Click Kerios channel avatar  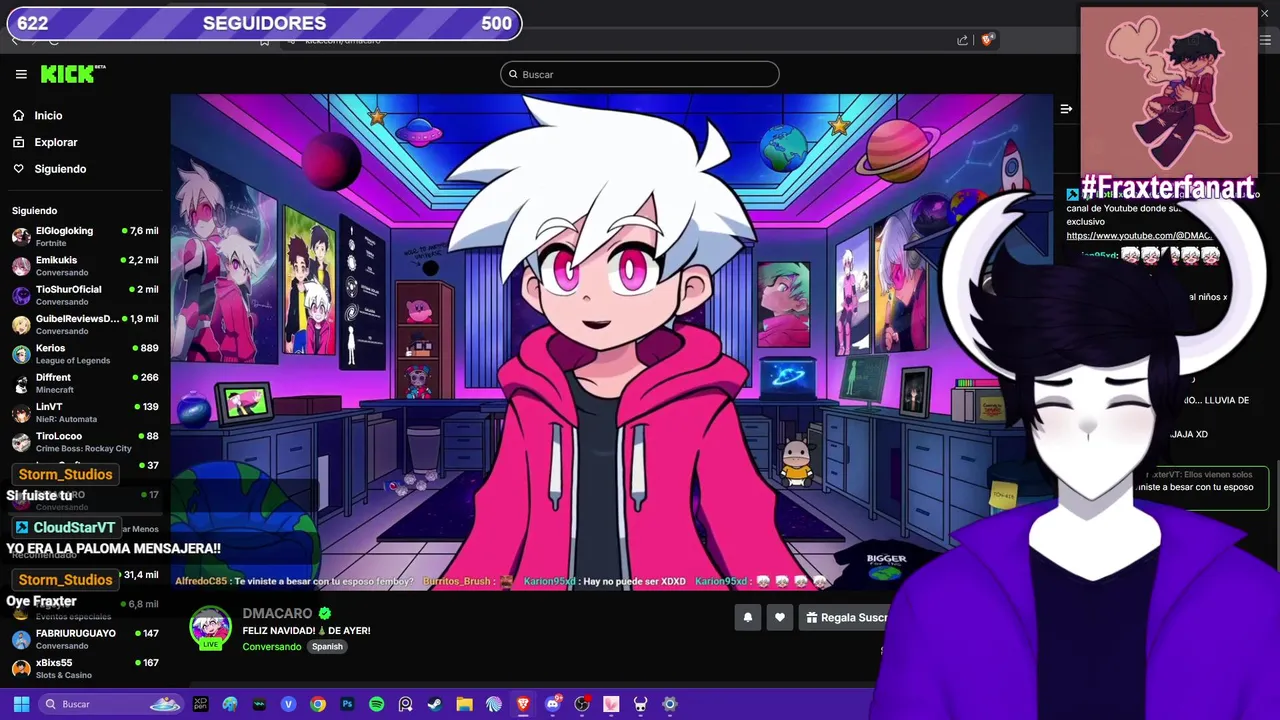[x=21, y=354]
